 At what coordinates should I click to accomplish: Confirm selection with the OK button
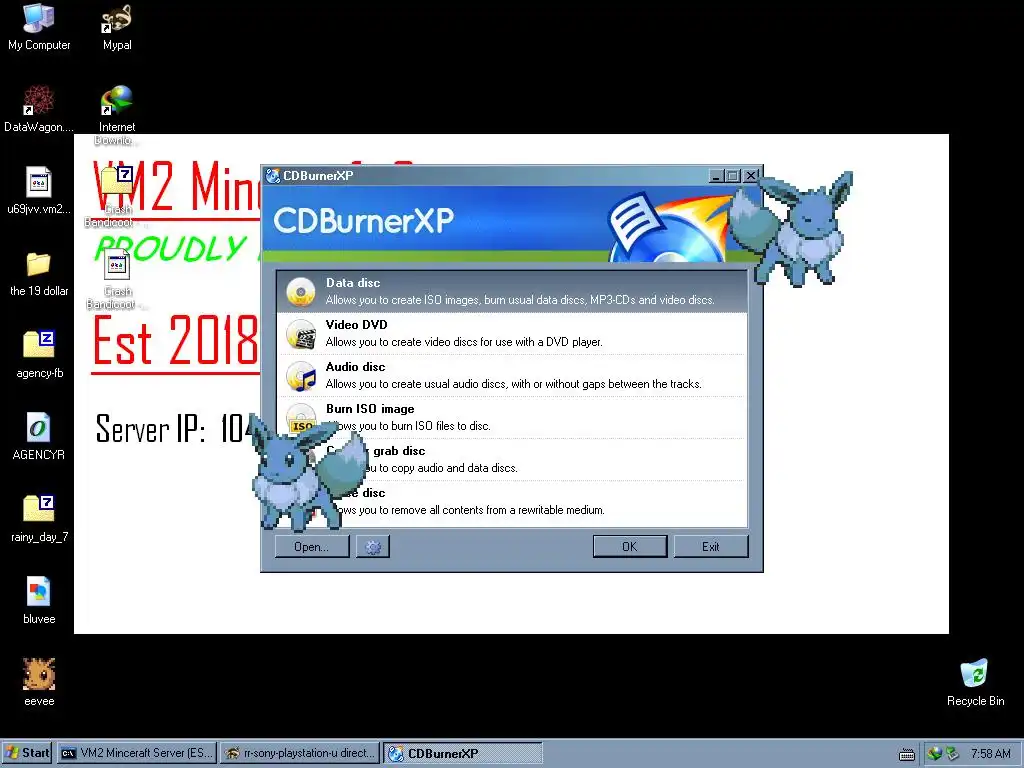[x=630, y=547]
